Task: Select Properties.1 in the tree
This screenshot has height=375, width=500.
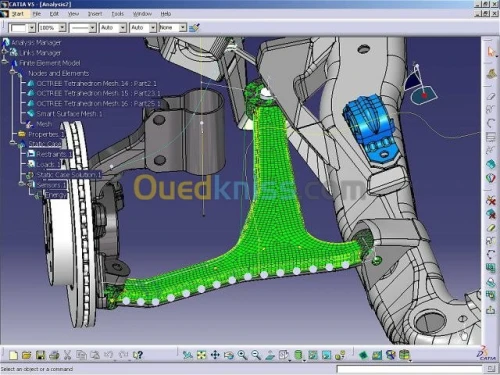Action: pyautogui.click(x=46, y=134)
